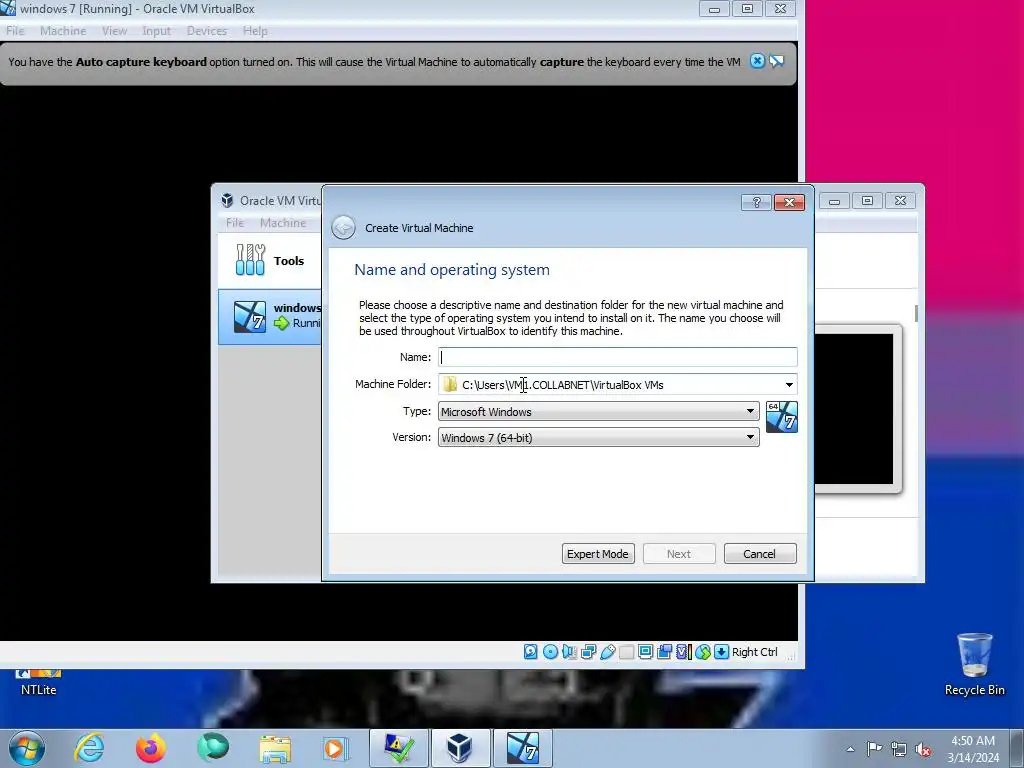Open the Machine Folder dropdown
This screenshot has height=768, width=1024.
(789, 385)
